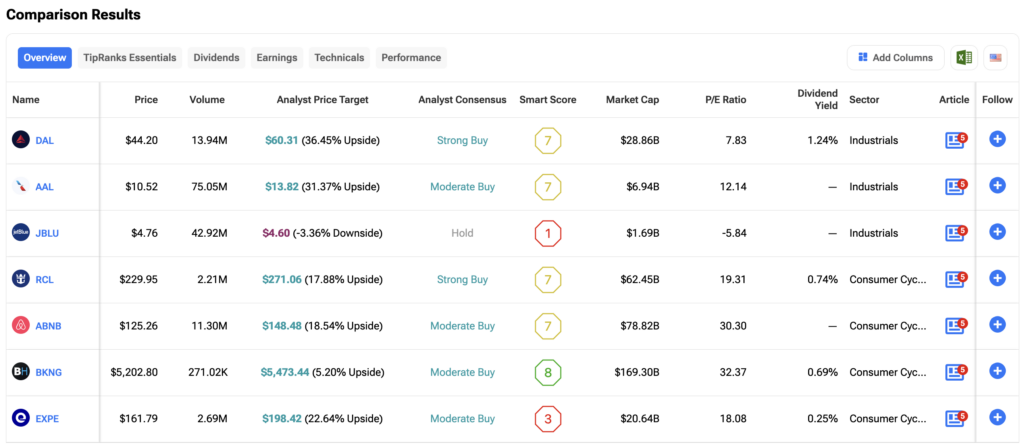Image resolution: width=1024 pixels, height=448 pixels.
Task: Click the Booking Holdings logo icon
Action: tap(21, 372)
